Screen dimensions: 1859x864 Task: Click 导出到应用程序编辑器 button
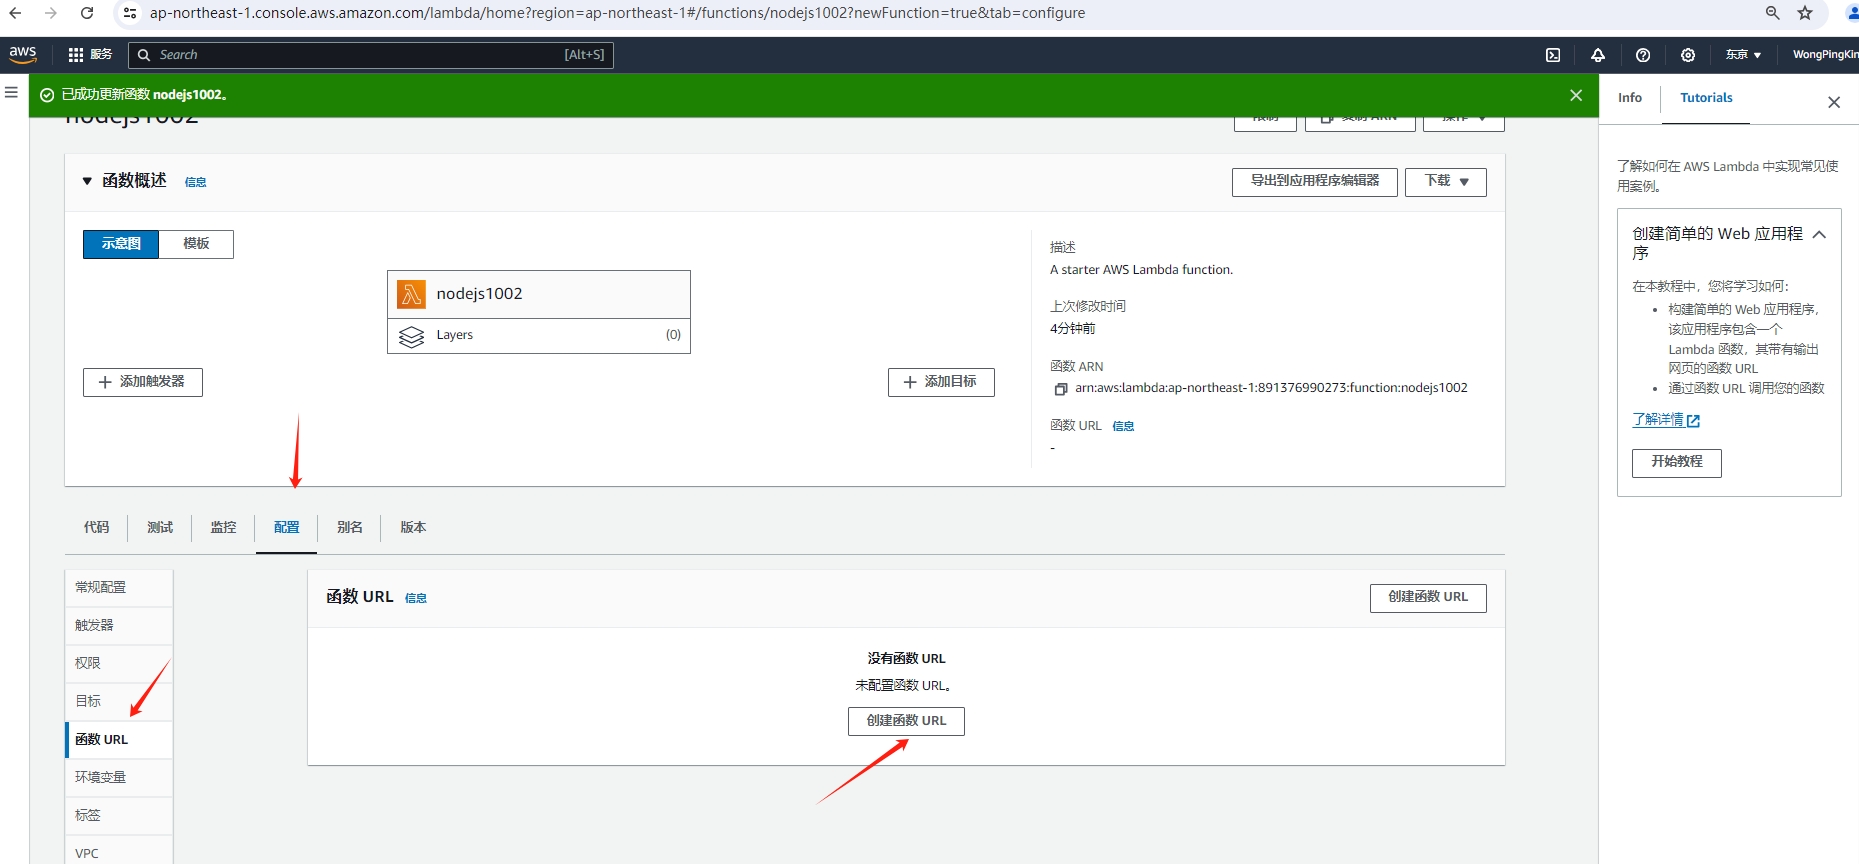tap(1315, 181)
